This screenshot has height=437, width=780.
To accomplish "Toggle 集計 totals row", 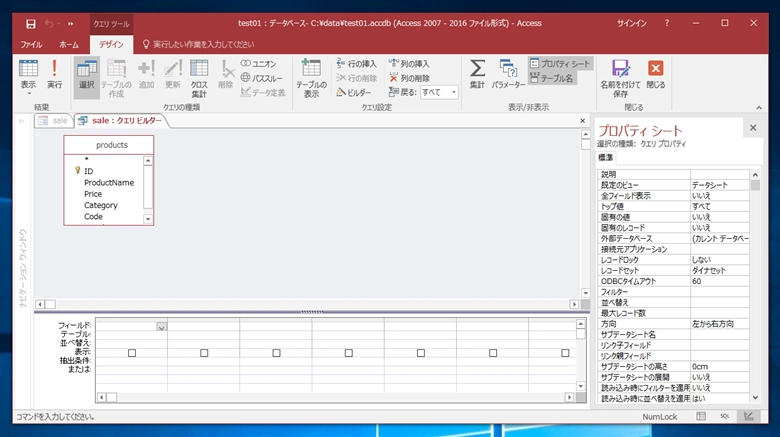I will tap(477, 75).
